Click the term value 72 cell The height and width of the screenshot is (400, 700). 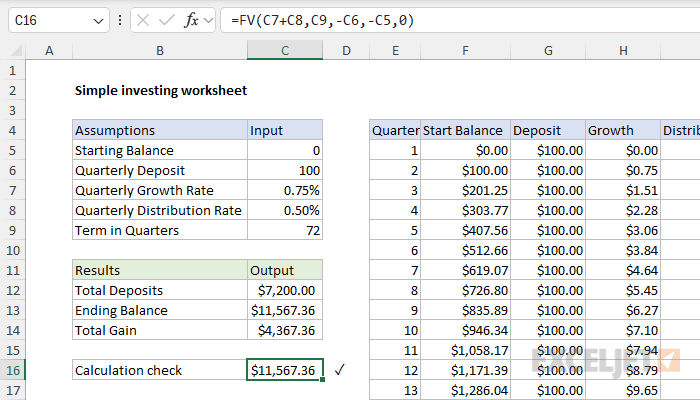point(285,230)
